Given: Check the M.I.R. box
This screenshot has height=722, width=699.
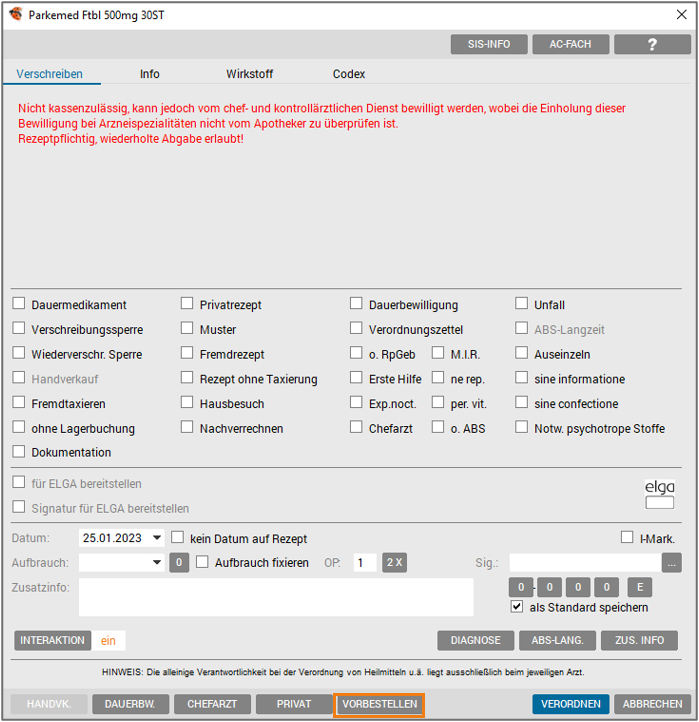Looking at the screenshot, I should tap(438, 353).
